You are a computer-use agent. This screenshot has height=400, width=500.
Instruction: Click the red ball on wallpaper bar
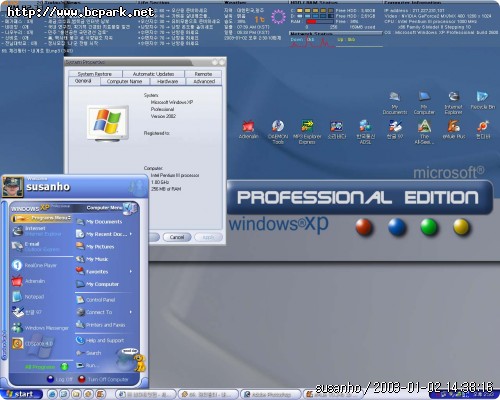(x=364, y=227)
